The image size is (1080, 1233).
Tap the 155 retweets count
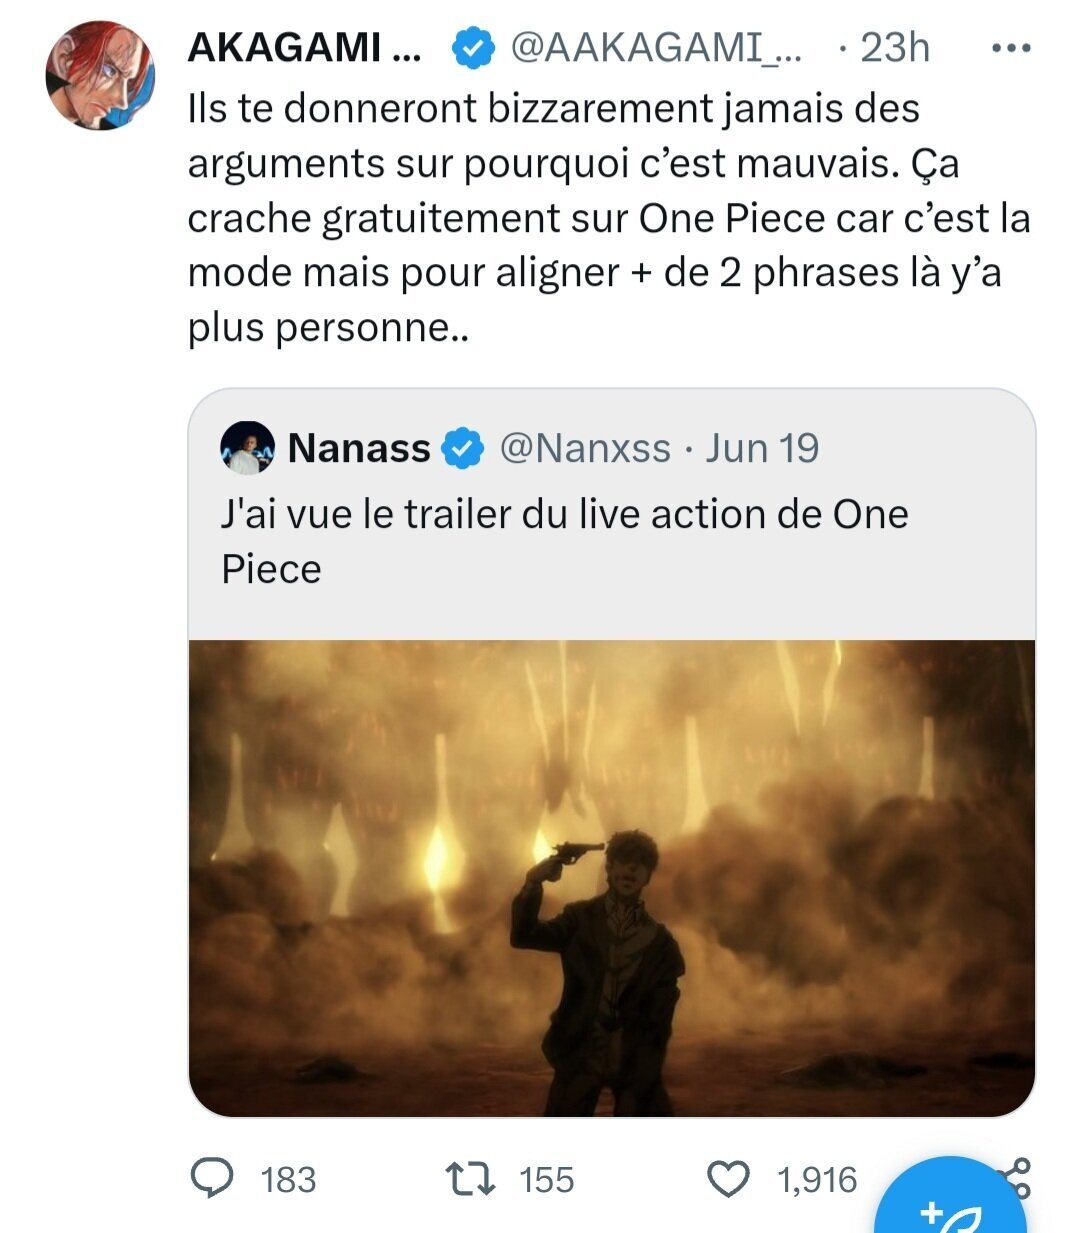[x=547, y=1180]
